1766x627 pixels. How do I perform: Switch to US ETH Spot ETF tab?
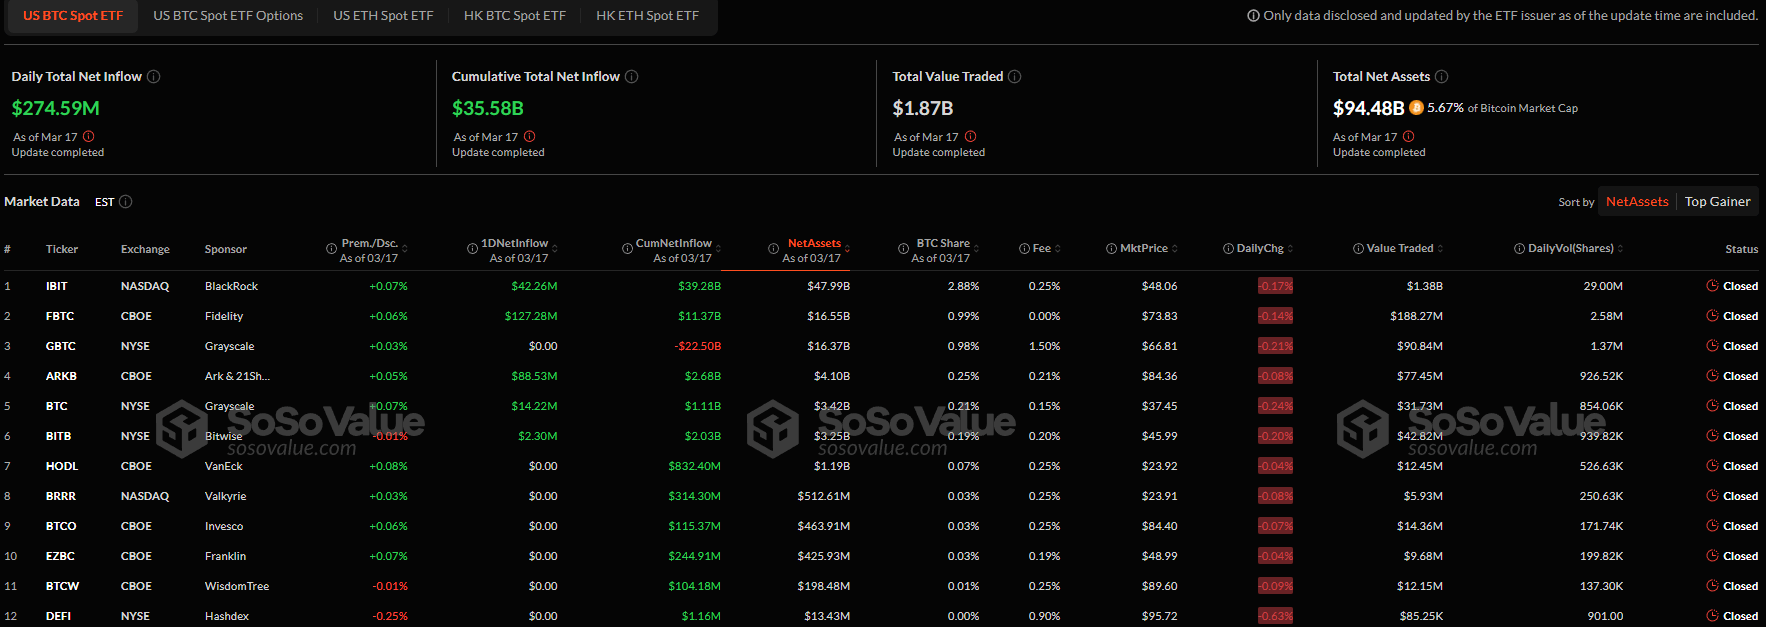click(x=383, y=16)
